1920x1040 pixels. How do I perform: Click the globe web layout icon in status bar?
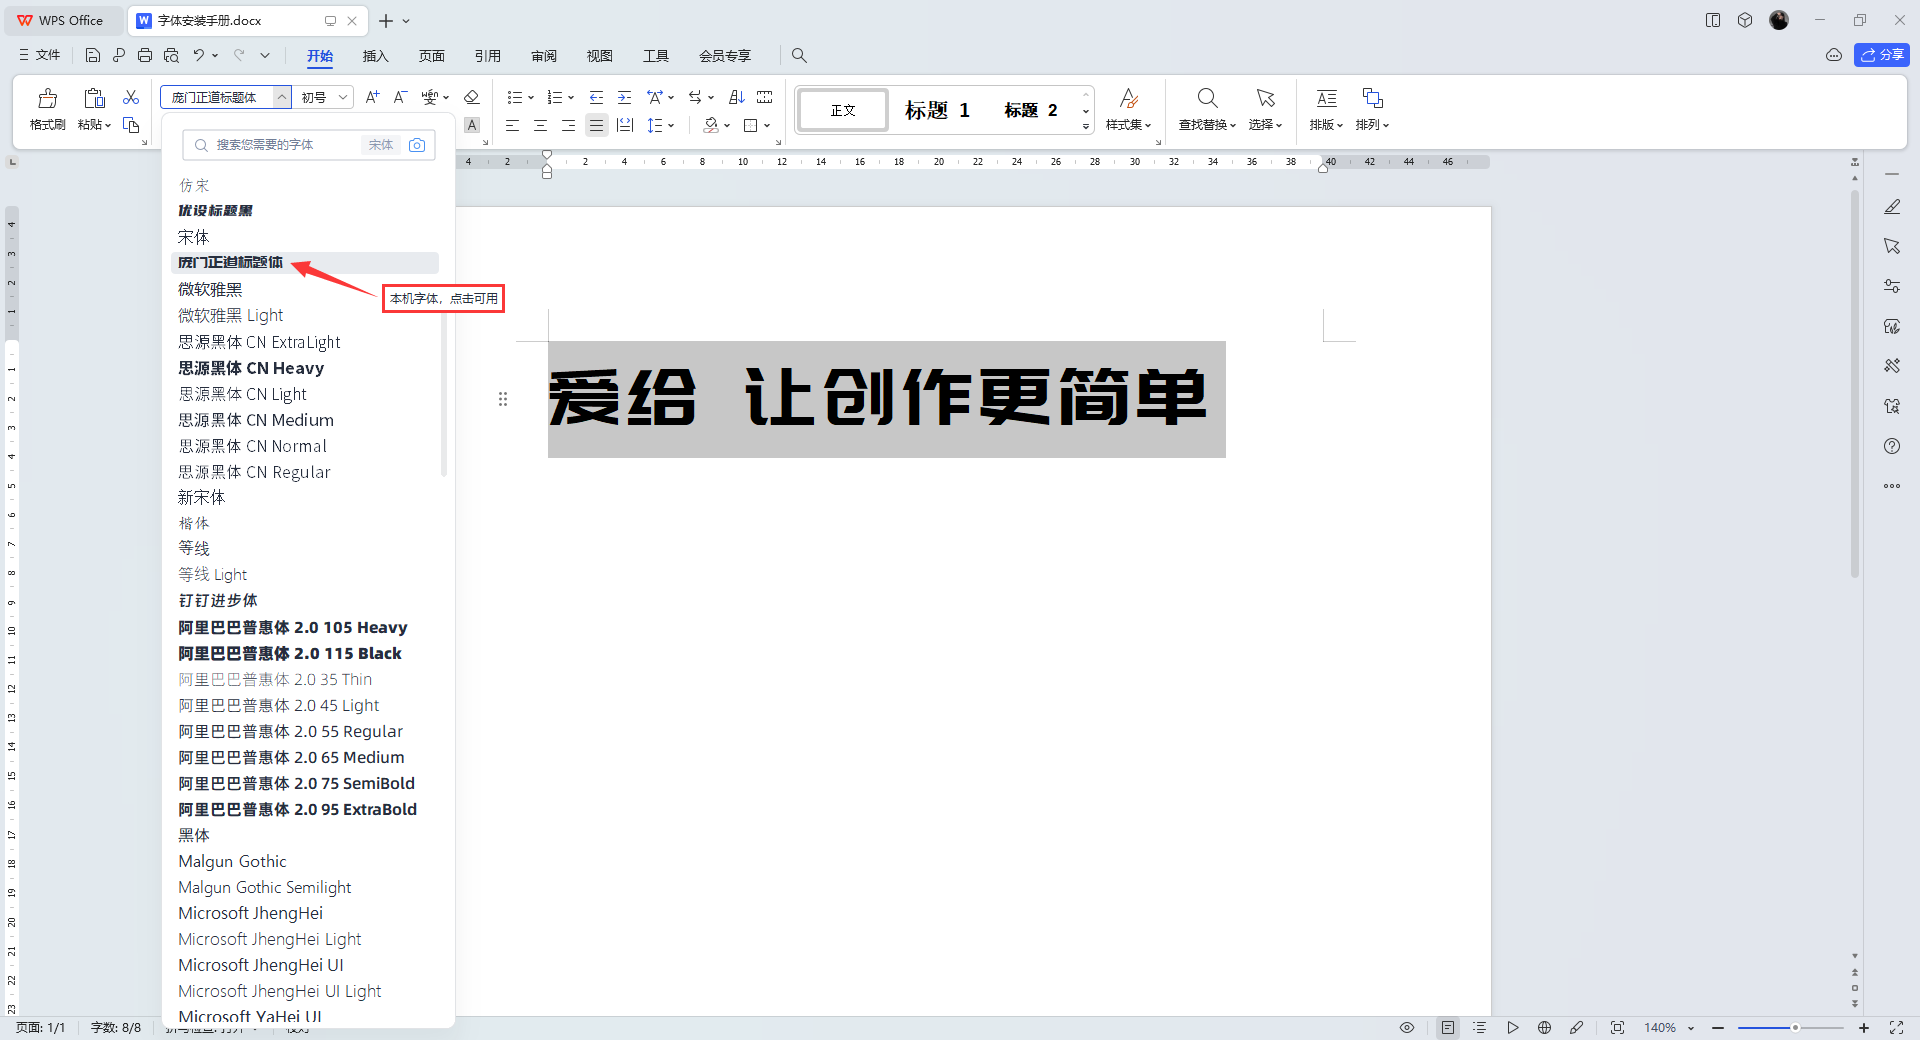(x=1544, y=1028)
